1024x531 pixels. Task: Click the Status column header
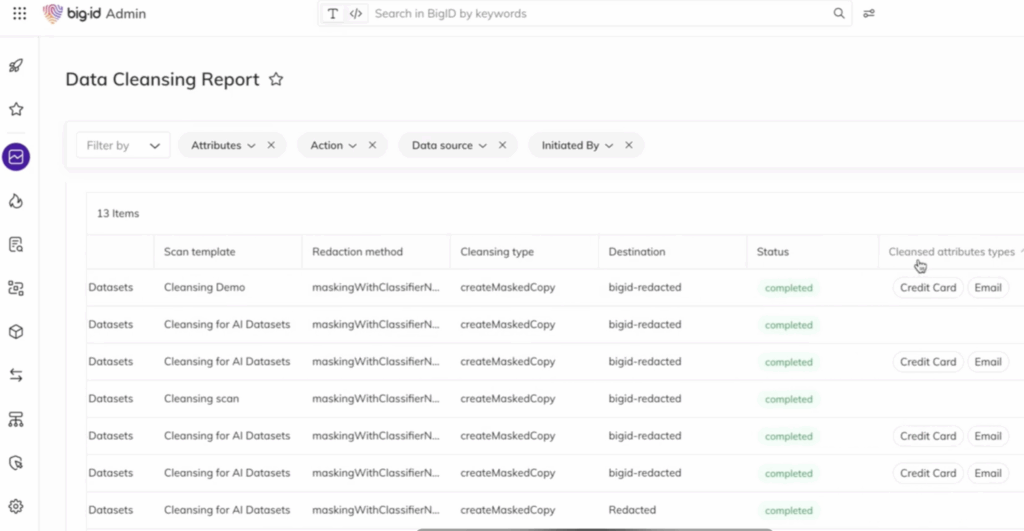(773, 252)
